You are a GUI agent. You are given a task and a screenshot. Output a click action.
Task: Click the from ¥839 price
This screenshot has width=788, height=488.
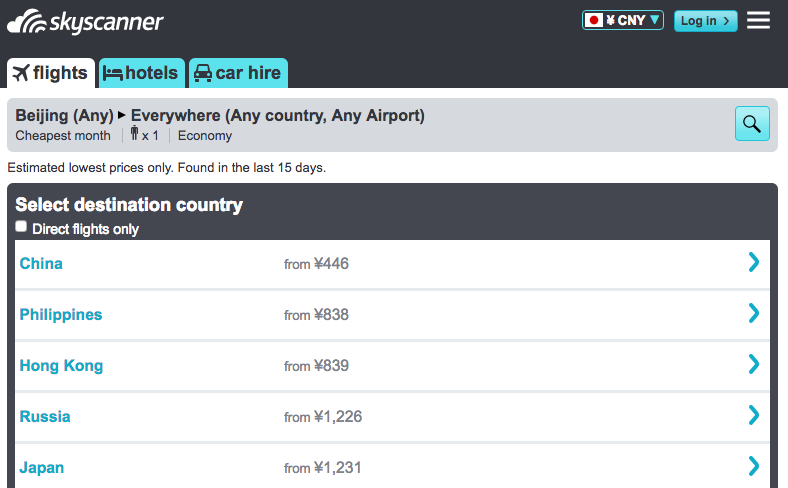(316, 366)
